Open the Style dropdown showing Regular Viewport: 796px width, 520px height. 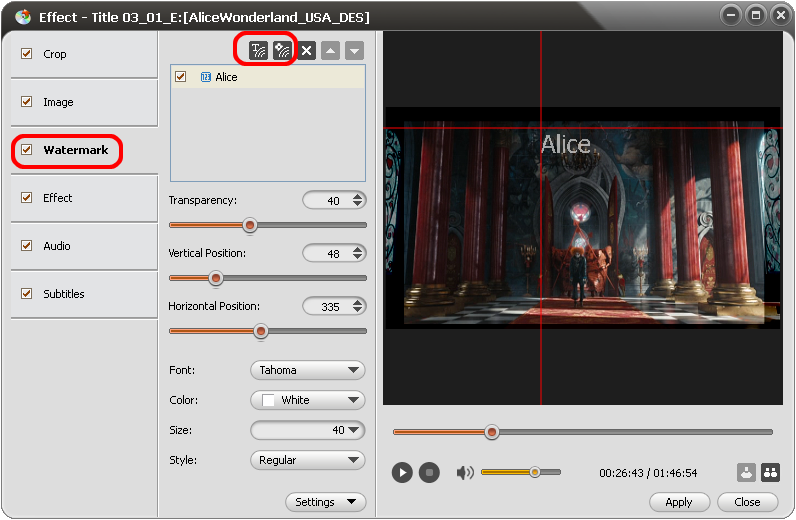coord(308,460)
